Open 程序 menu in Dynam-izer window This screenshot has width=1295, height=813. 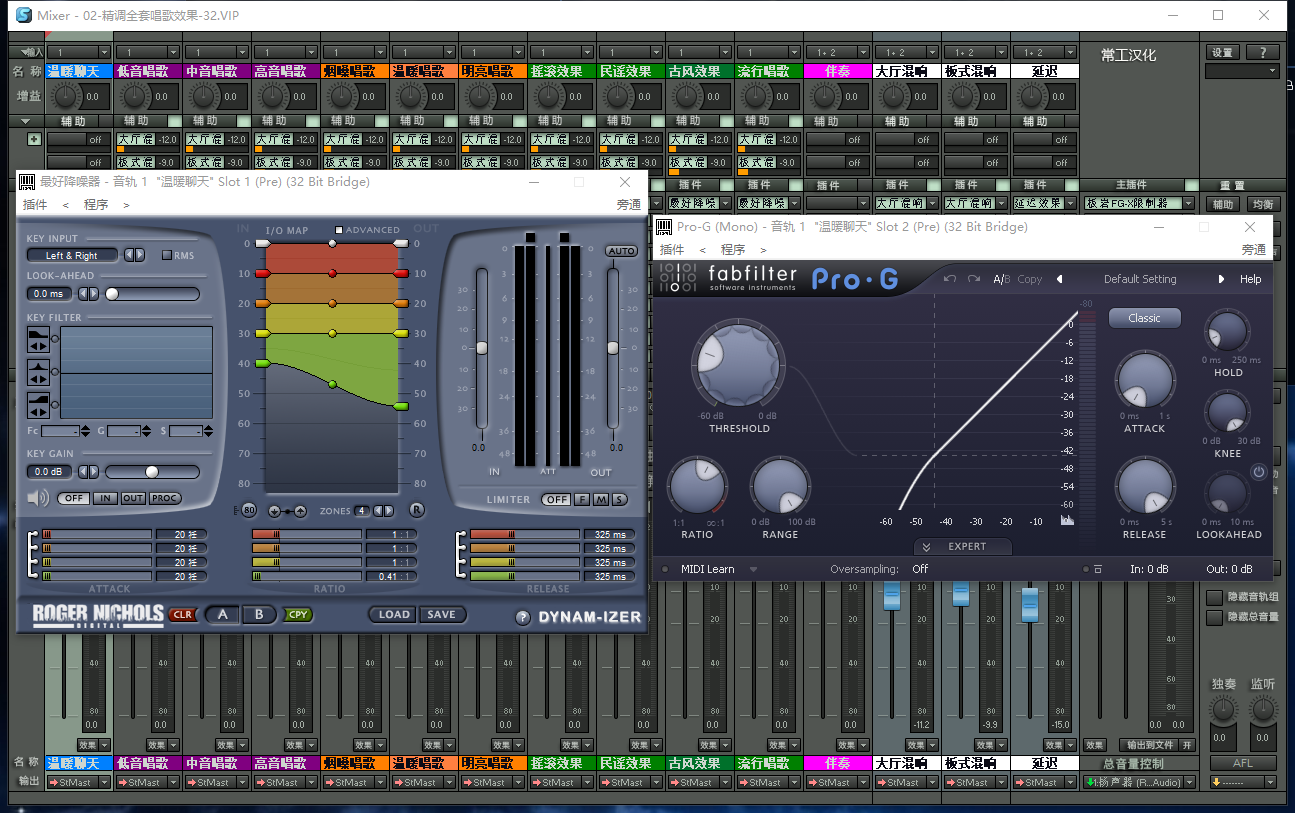(x=96, y=204)
